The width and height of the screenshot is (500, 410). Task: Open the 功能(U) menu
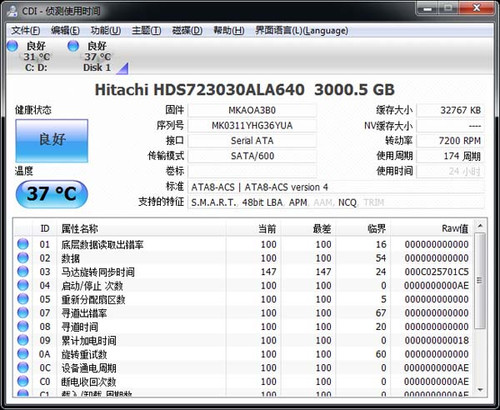click(106, 31)
